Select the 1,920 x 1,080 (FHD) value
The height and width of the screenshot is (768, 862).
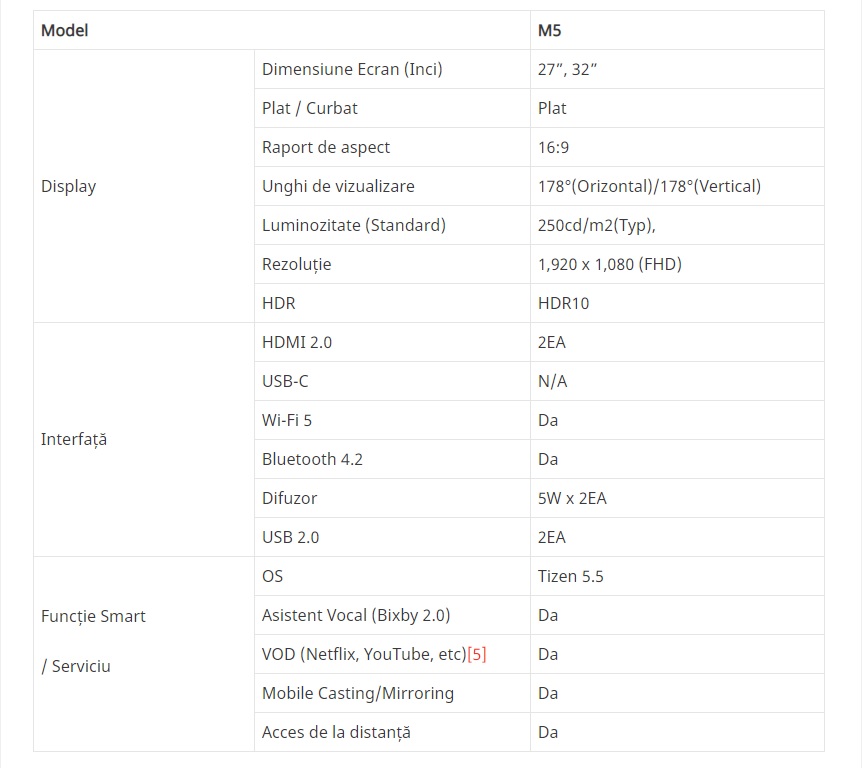click(610, 264)
